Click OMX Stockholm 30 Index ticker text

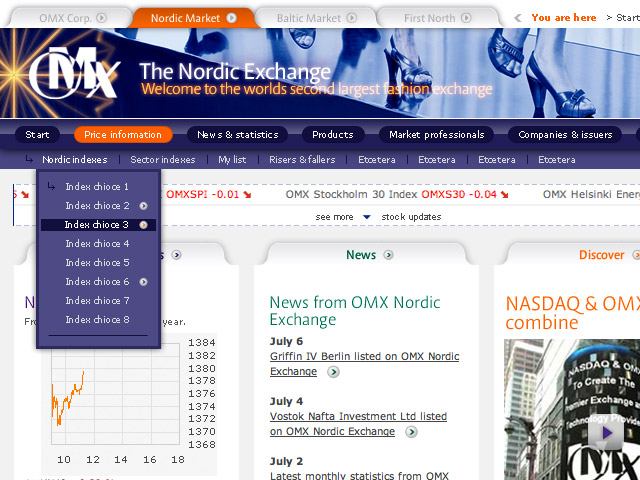point(351,195)
